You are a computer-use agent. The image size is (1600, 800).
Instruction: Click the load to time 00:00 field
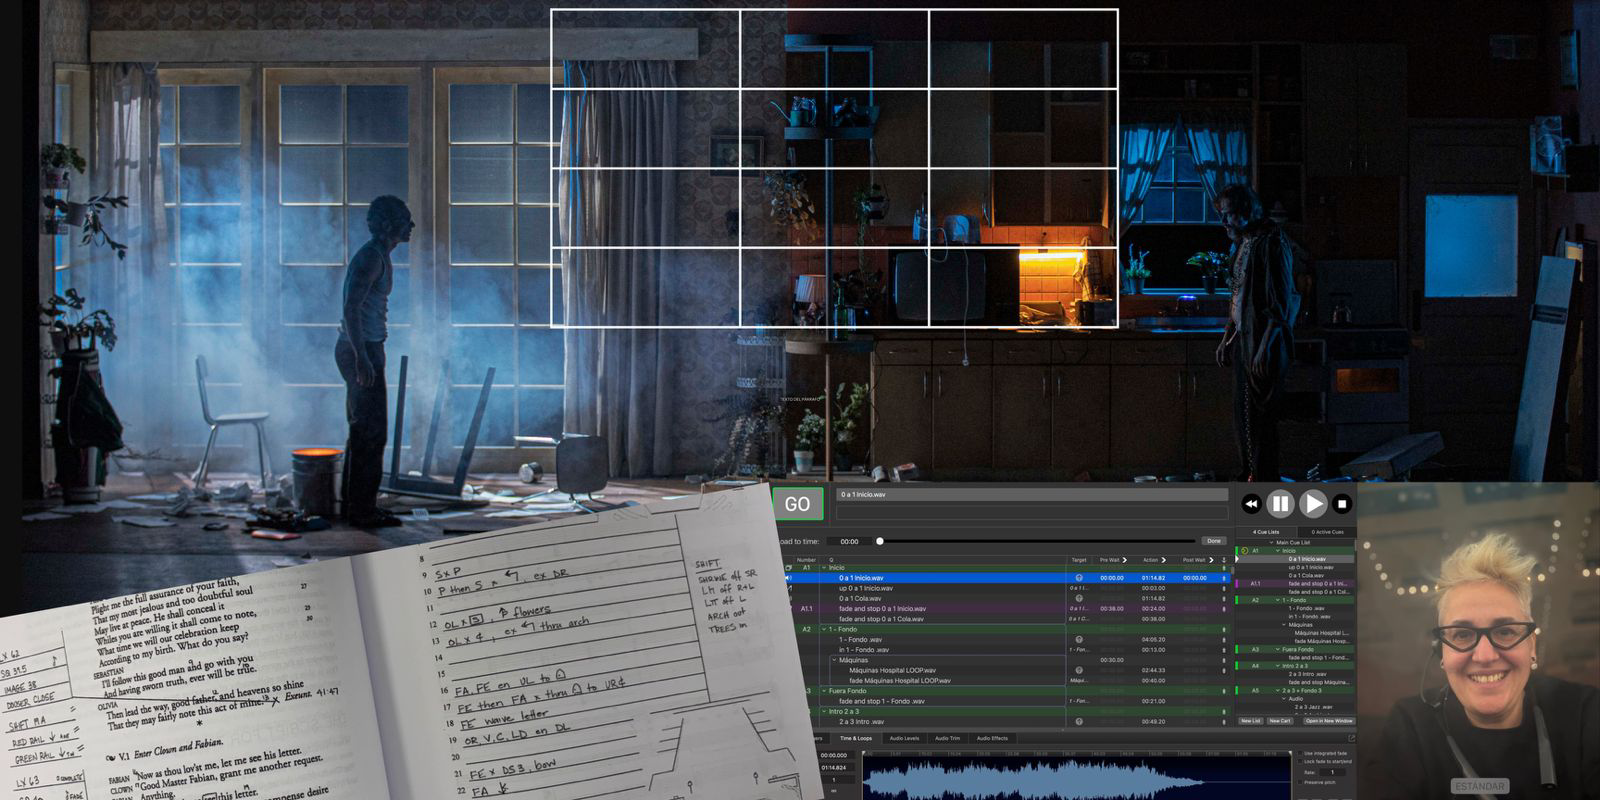850,541
